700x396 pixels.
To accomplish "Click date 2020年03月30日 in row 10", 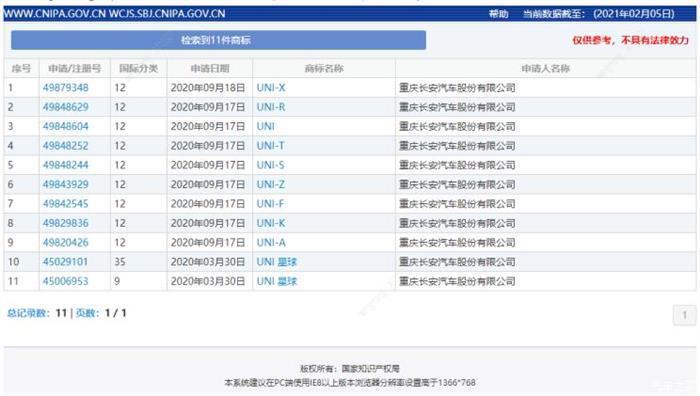I will [208, 262].
